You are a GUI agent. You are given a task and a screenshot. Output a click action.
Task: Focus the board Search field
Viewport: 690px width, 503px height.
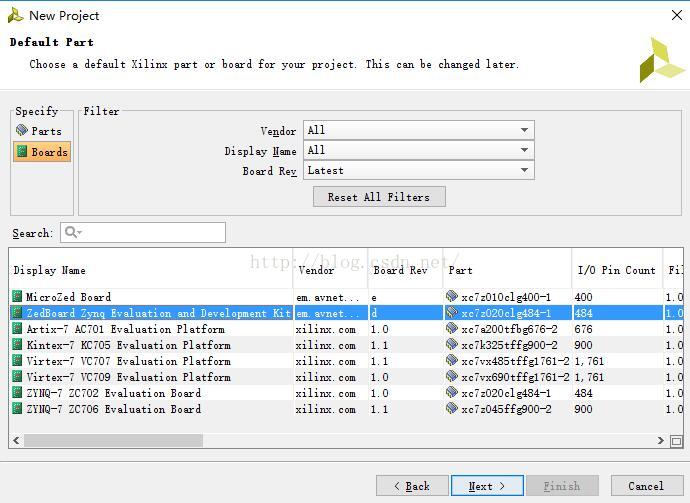click(x=143, y=232)
